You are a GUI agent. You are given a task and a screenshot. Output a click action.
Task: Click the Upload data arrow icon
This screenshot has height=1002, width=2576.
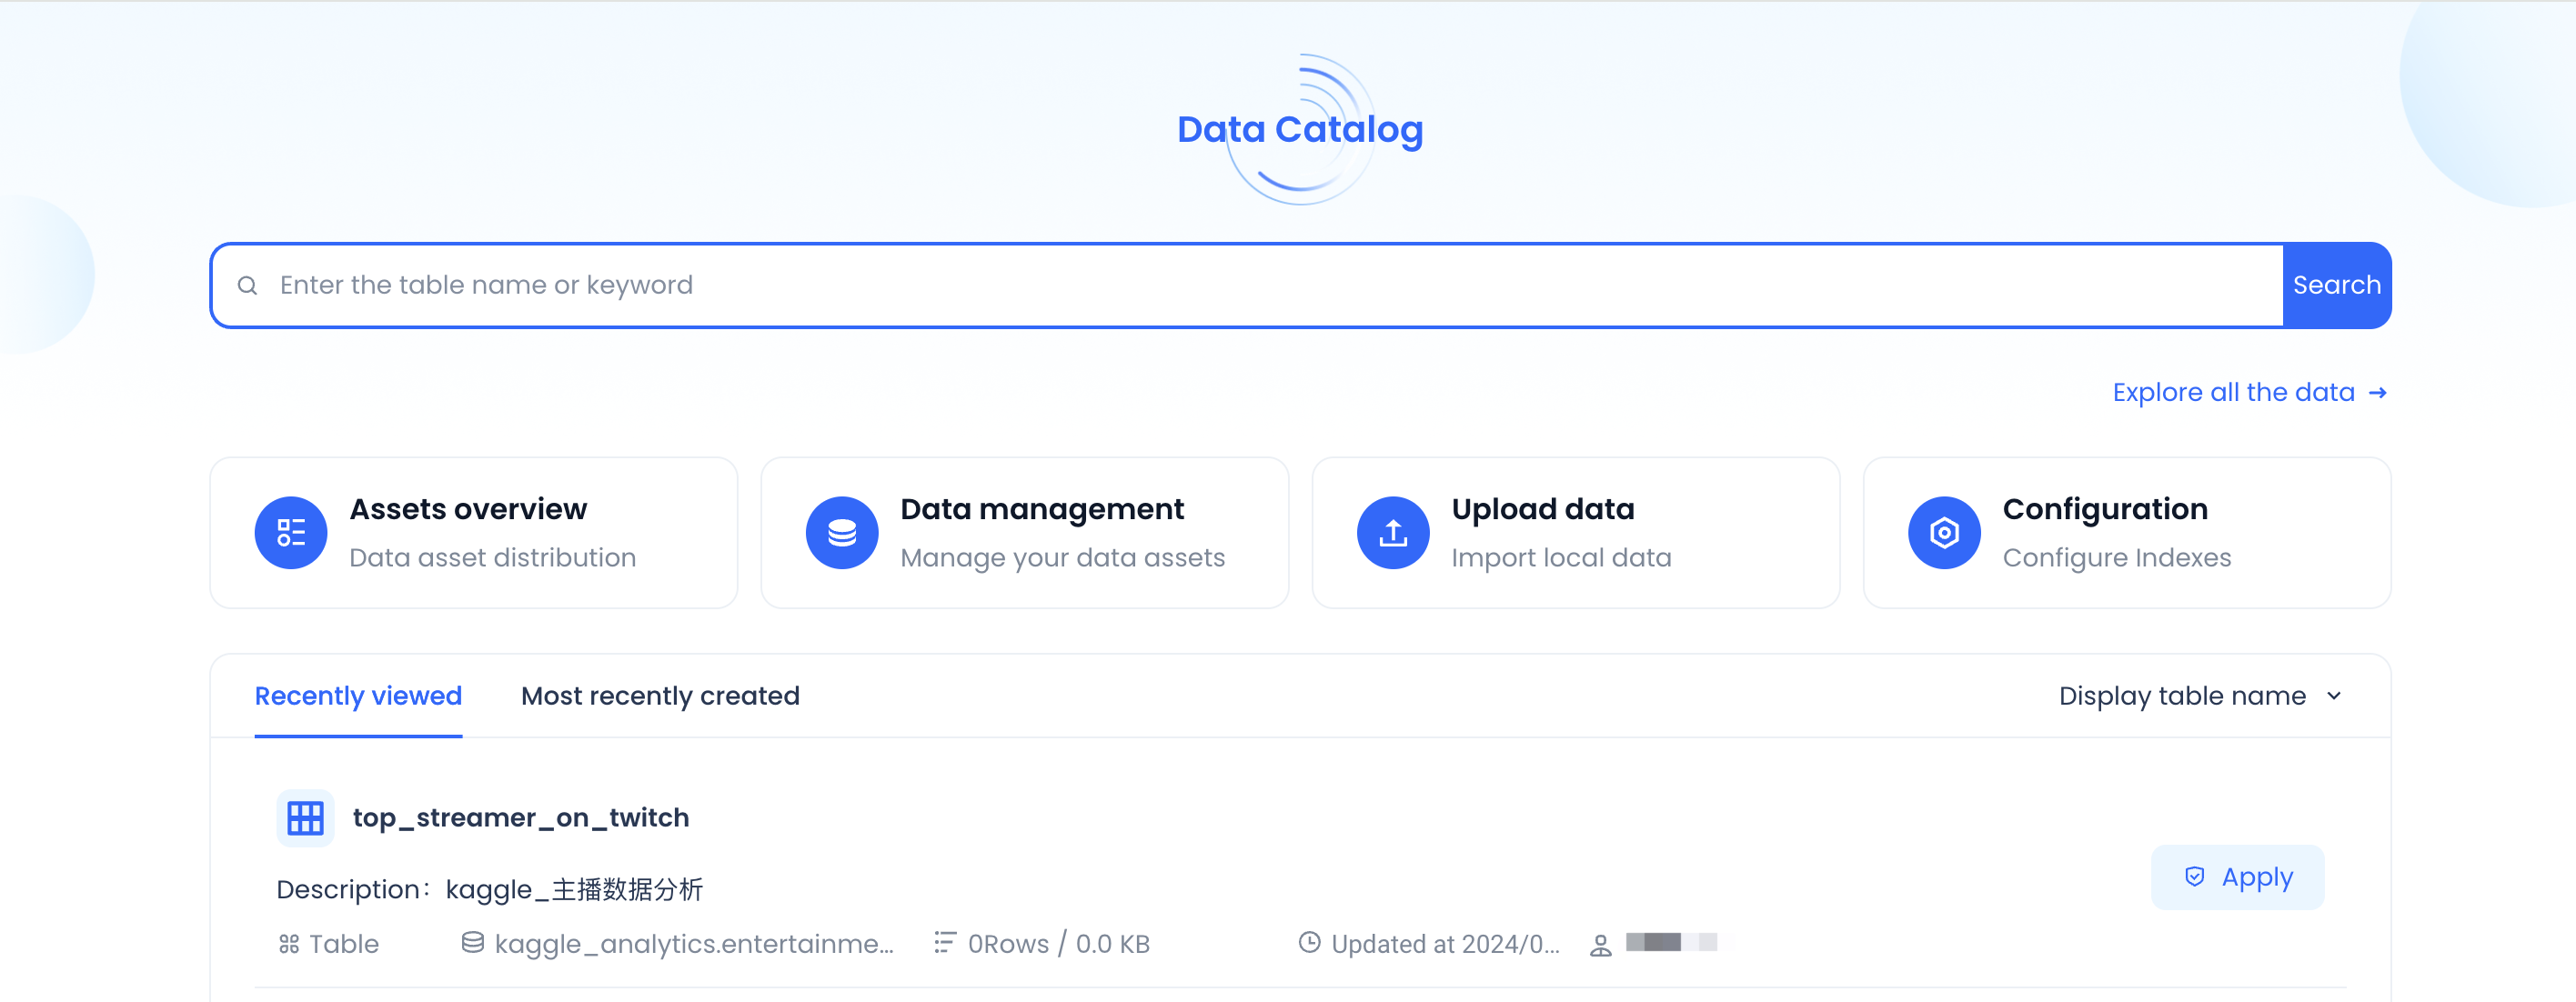(1393, 533)
